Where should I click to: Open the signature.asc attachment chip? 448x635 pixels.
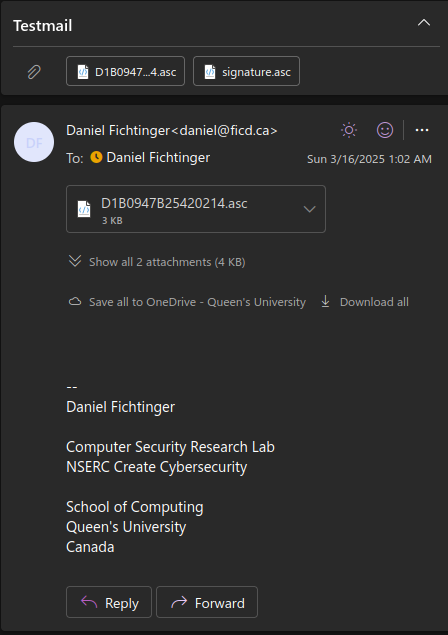(x=246, y=71)
